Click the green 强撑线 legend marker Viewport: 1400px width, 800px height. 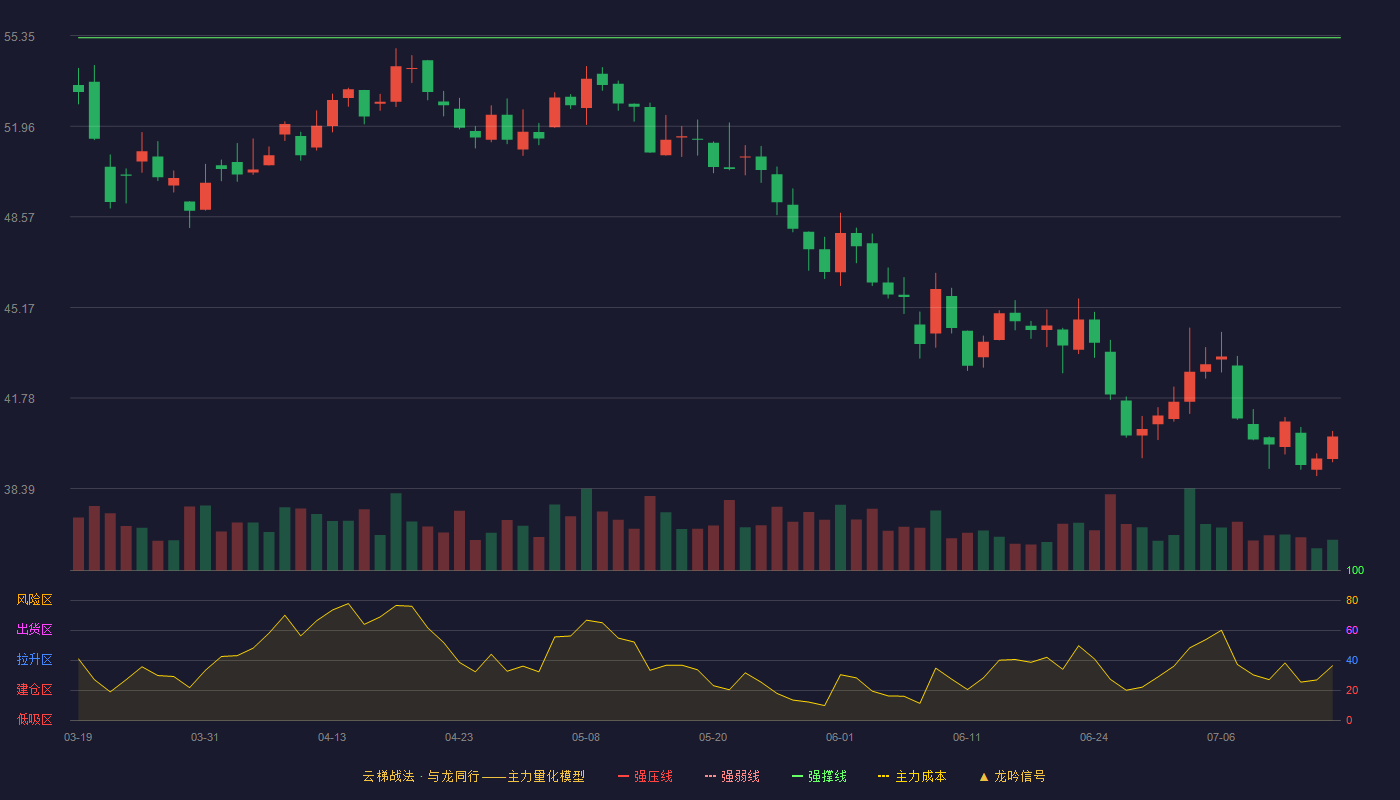[x=798, y=776]
